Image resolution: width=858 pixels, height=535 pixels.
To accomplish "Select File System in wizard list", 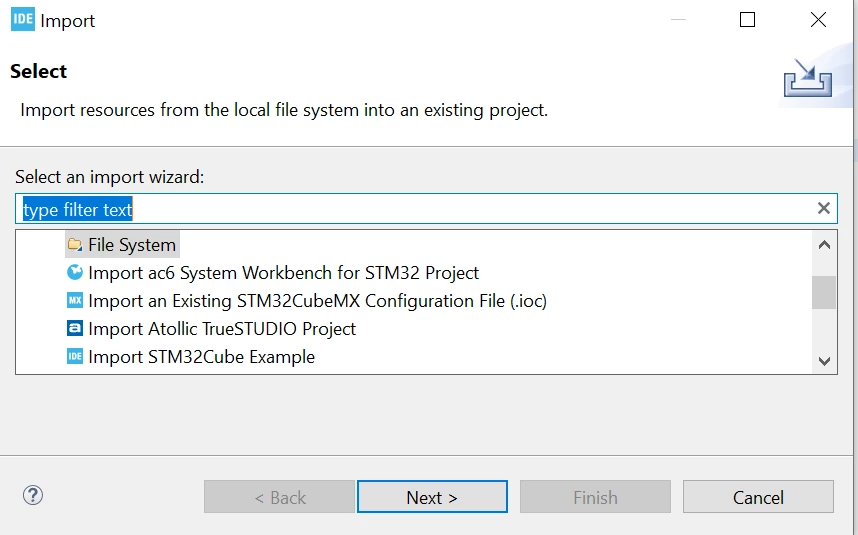I will 132,245.
